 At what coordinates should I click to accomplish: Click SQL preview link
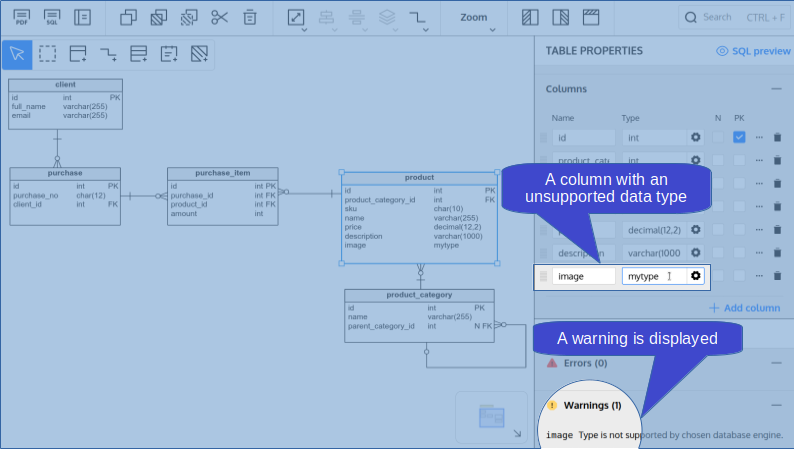coord(753,51)
